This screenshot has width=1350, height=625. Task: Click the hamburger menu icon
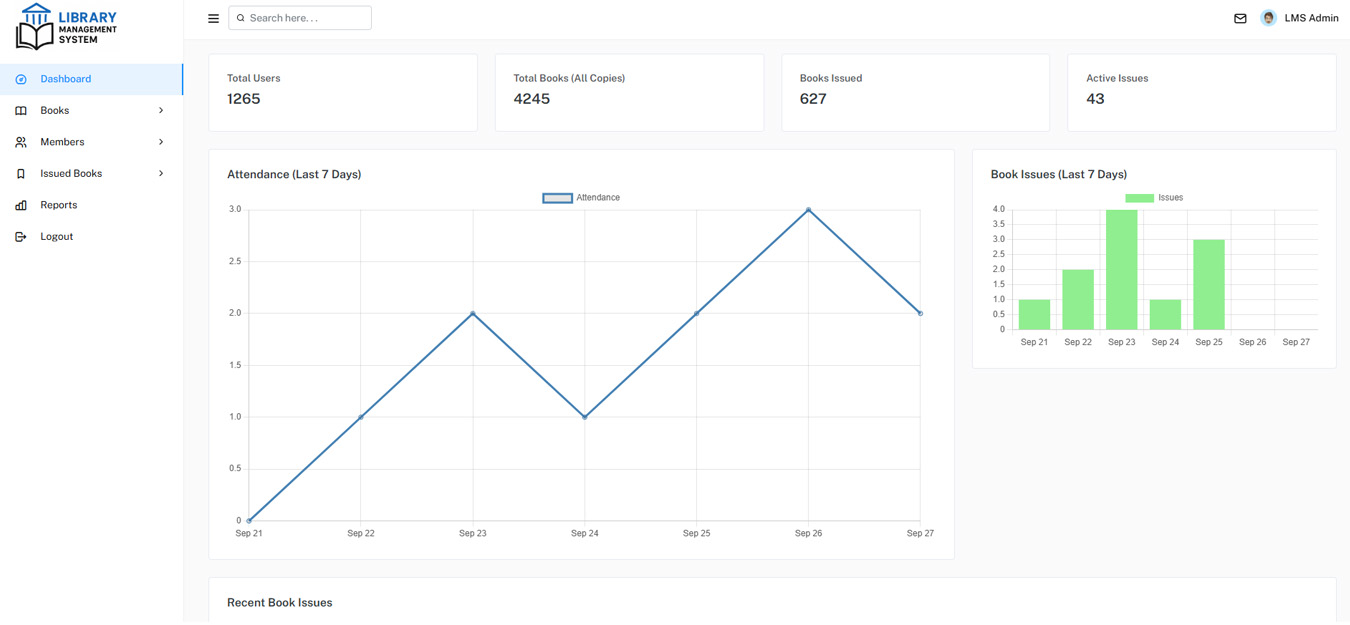click(x=213, y=18)
